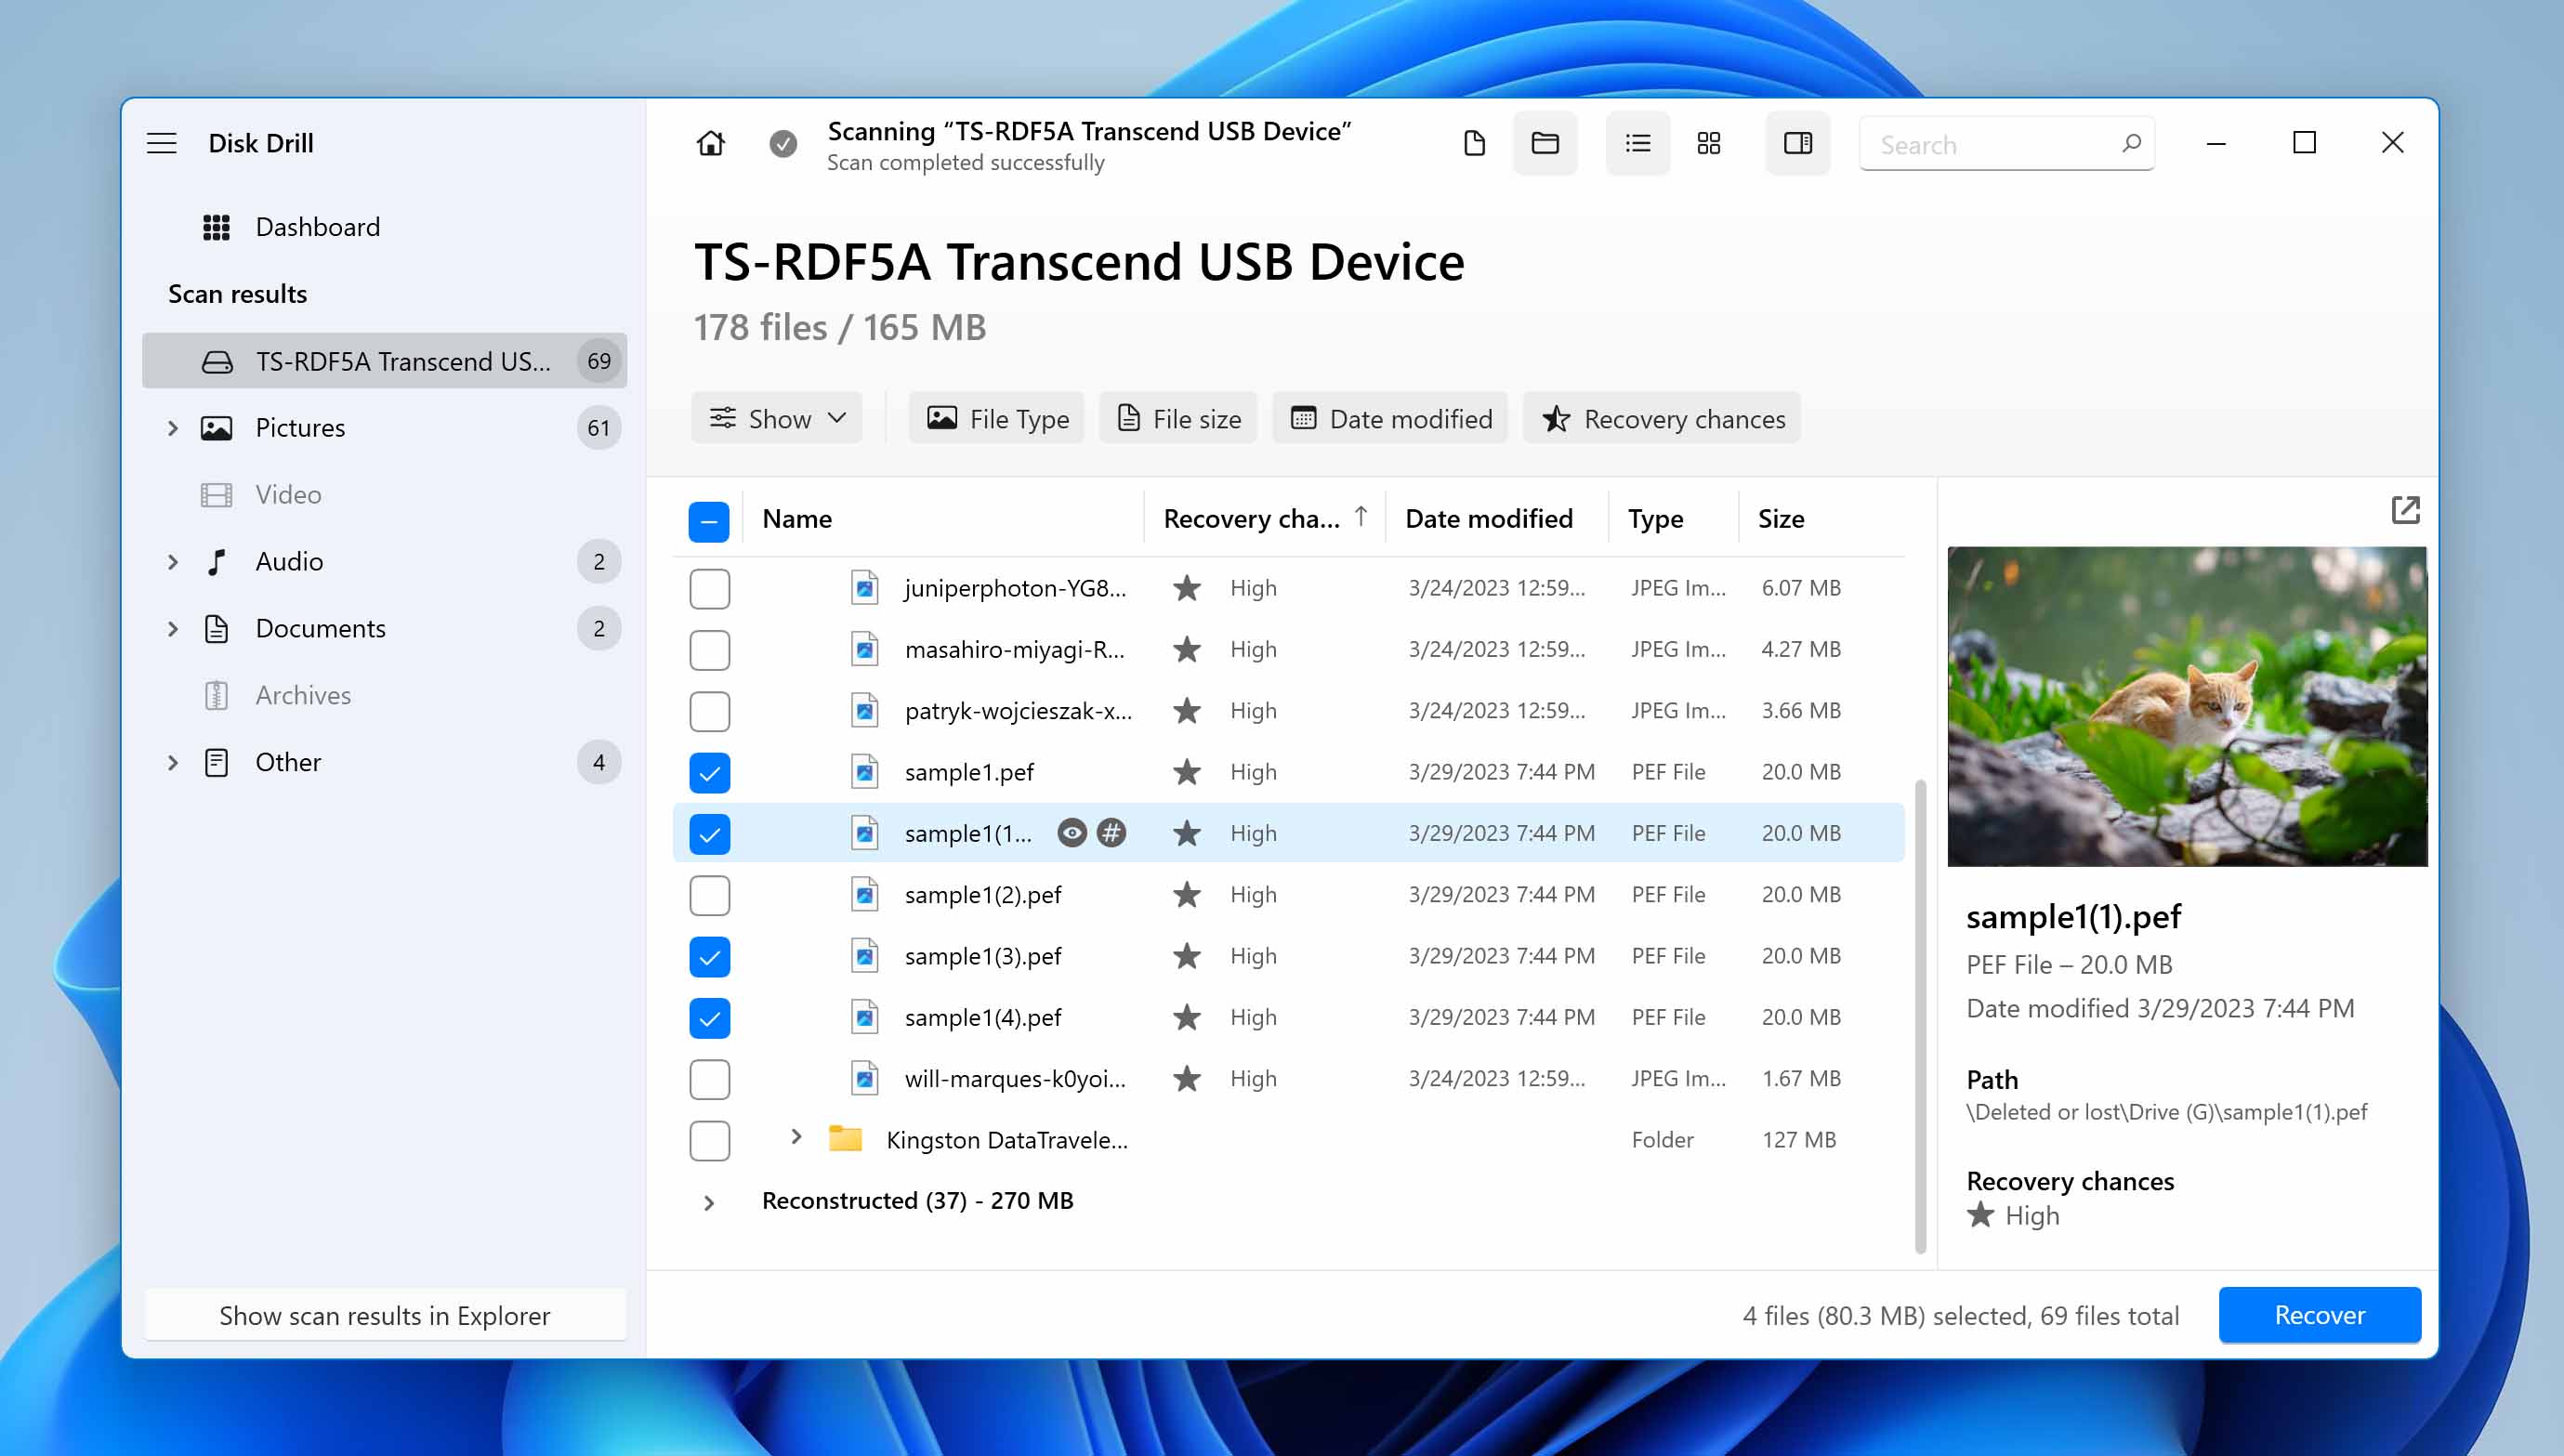The width and height of the screenshot is (2564, 1456).
Task: Check the will-marques-k0yoi checkbox
Action: pyautogui.click(x=709, y=1080)
